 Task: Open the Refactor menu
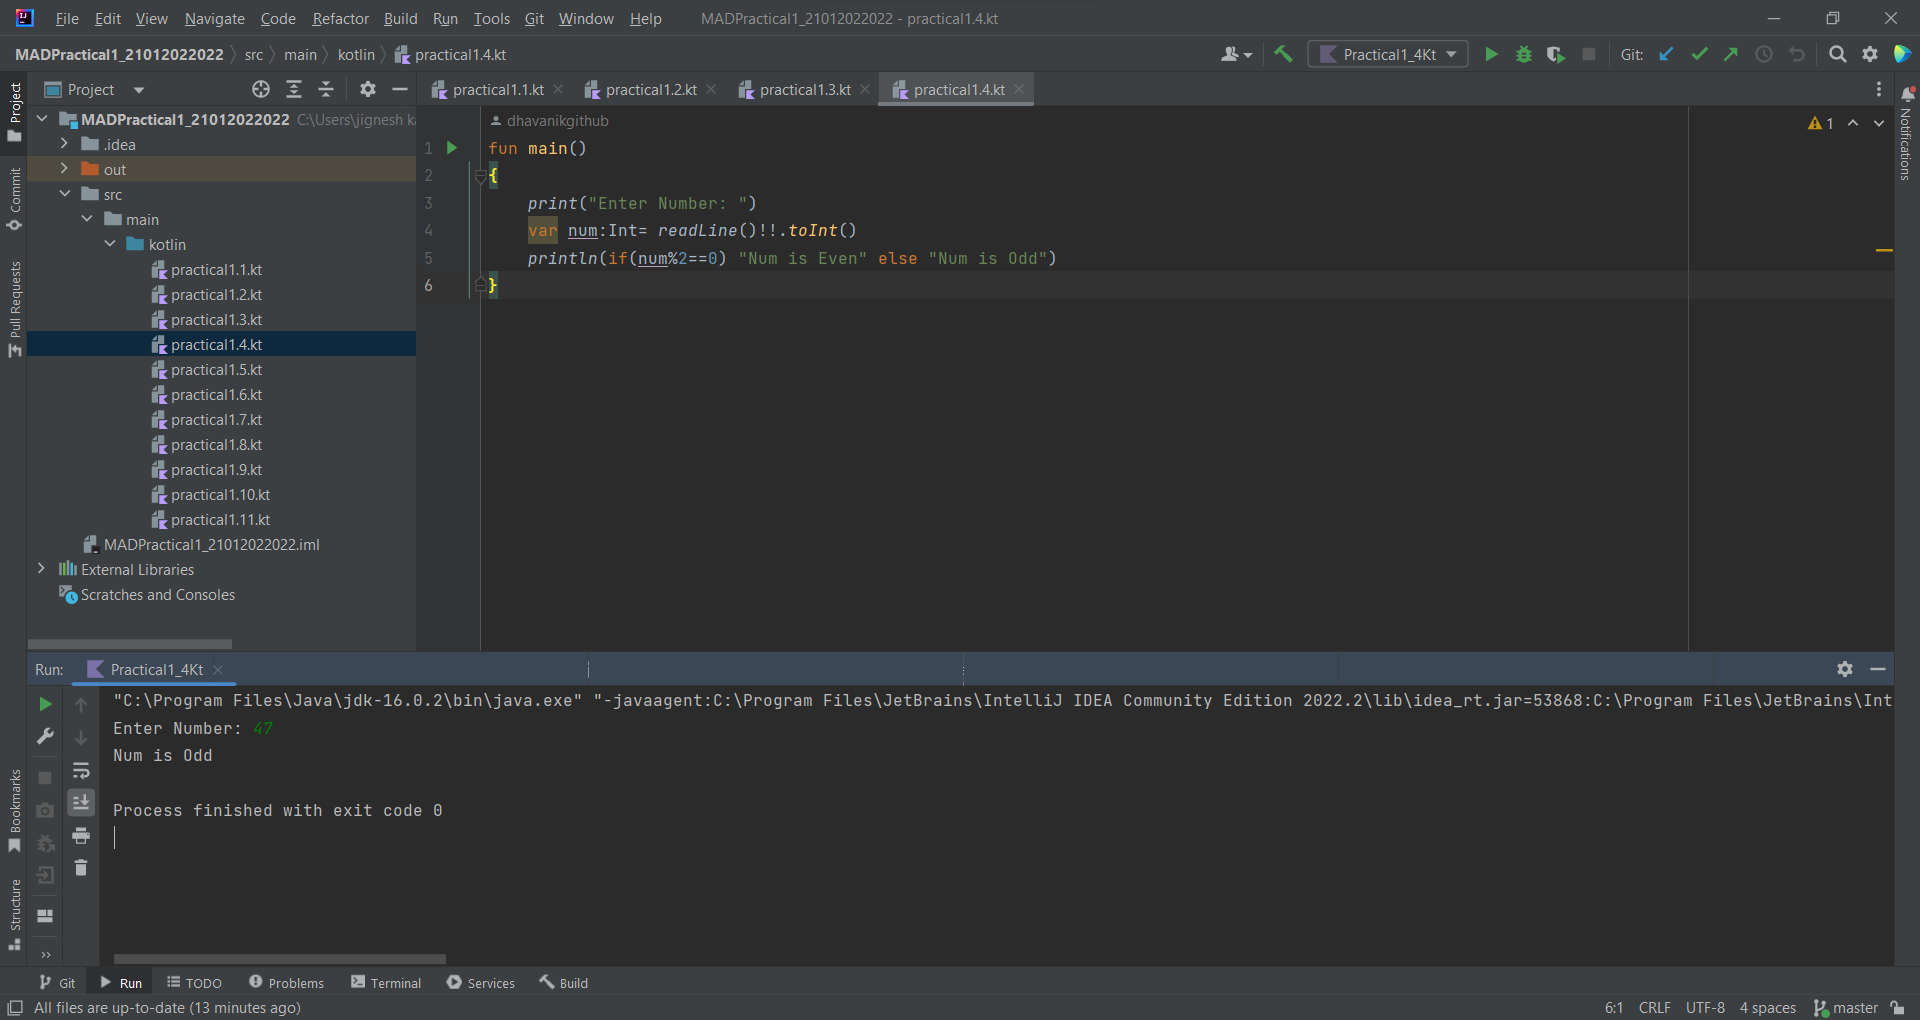[x=340, y=18]
